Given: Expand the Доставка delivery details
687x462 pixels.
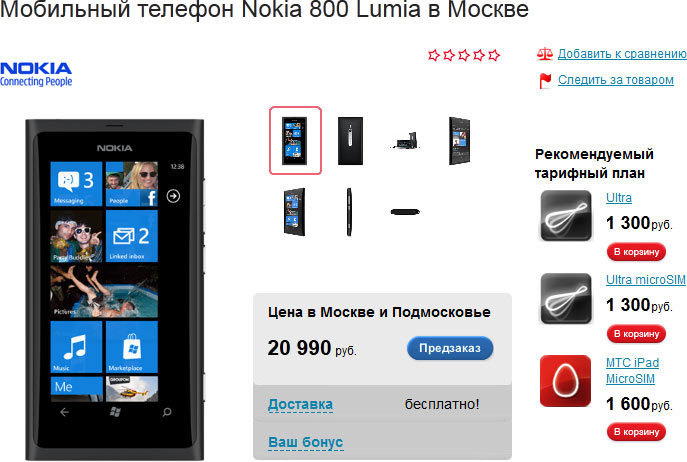Looking at the screenshot, I should [300, 404].
